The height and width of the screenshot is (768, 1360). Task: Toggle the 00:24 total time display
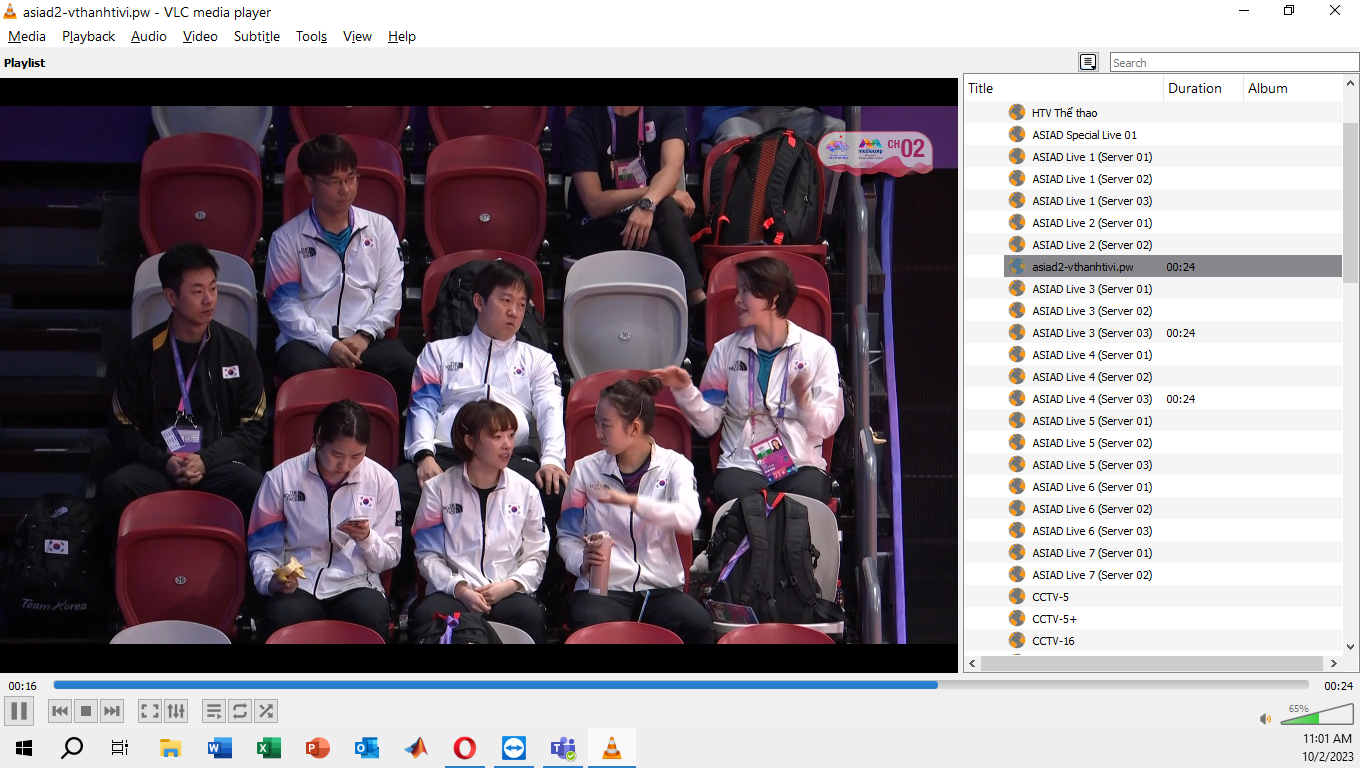tap(1338, 686)
